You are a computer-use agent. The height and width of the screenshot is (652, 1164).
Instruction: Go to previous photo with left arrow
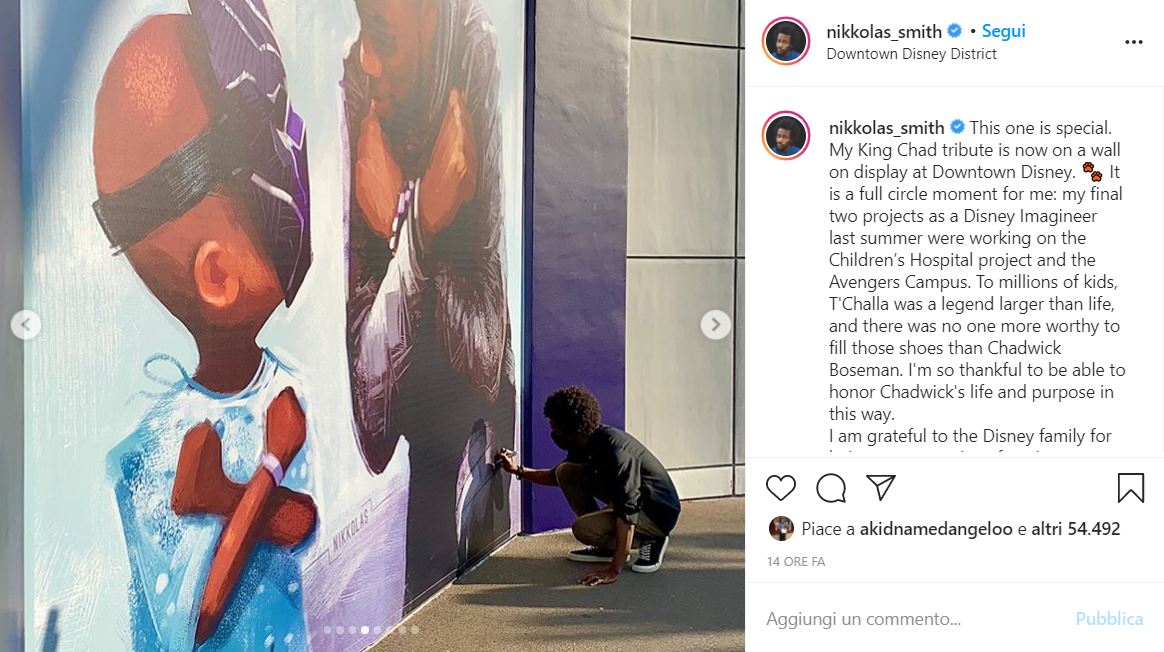(x=26, y=325)
